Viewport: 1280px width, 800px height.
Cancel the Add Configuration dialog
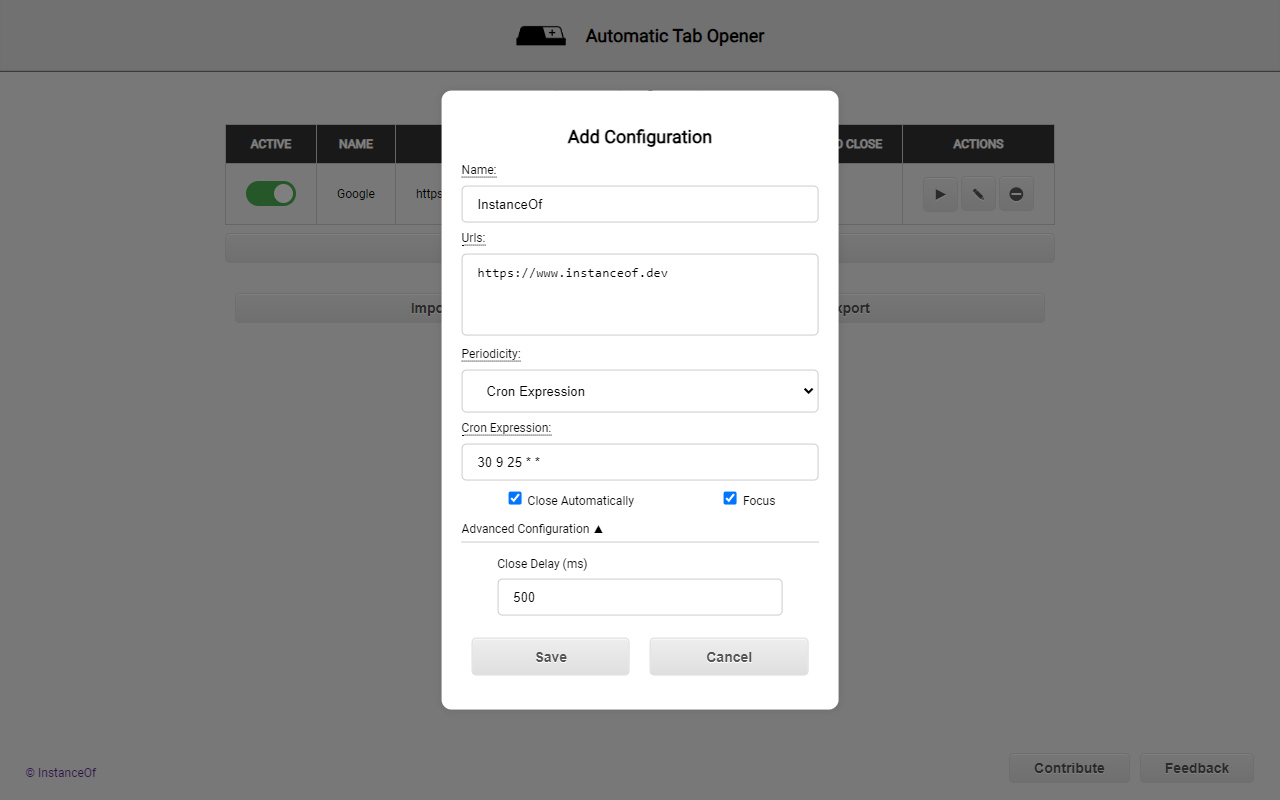click(x=729, y=657)
